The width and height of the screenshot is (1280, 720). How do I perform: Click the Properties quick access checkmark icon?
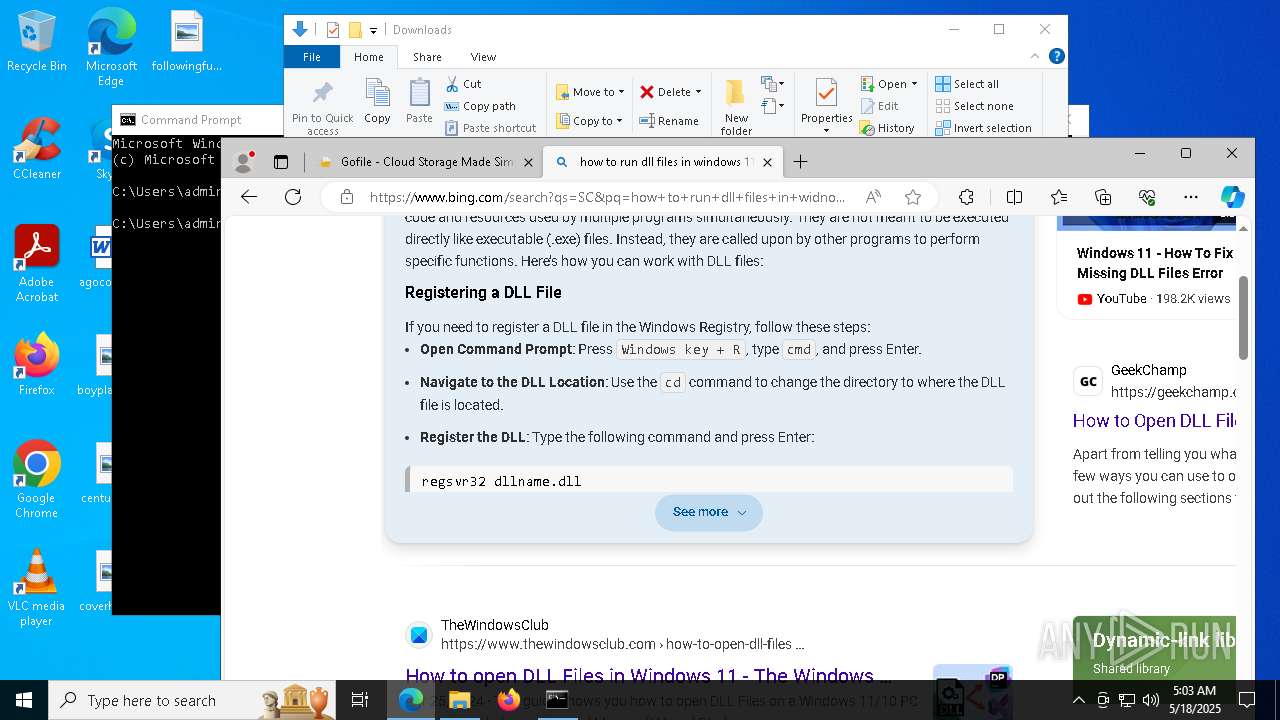(333, 30)
